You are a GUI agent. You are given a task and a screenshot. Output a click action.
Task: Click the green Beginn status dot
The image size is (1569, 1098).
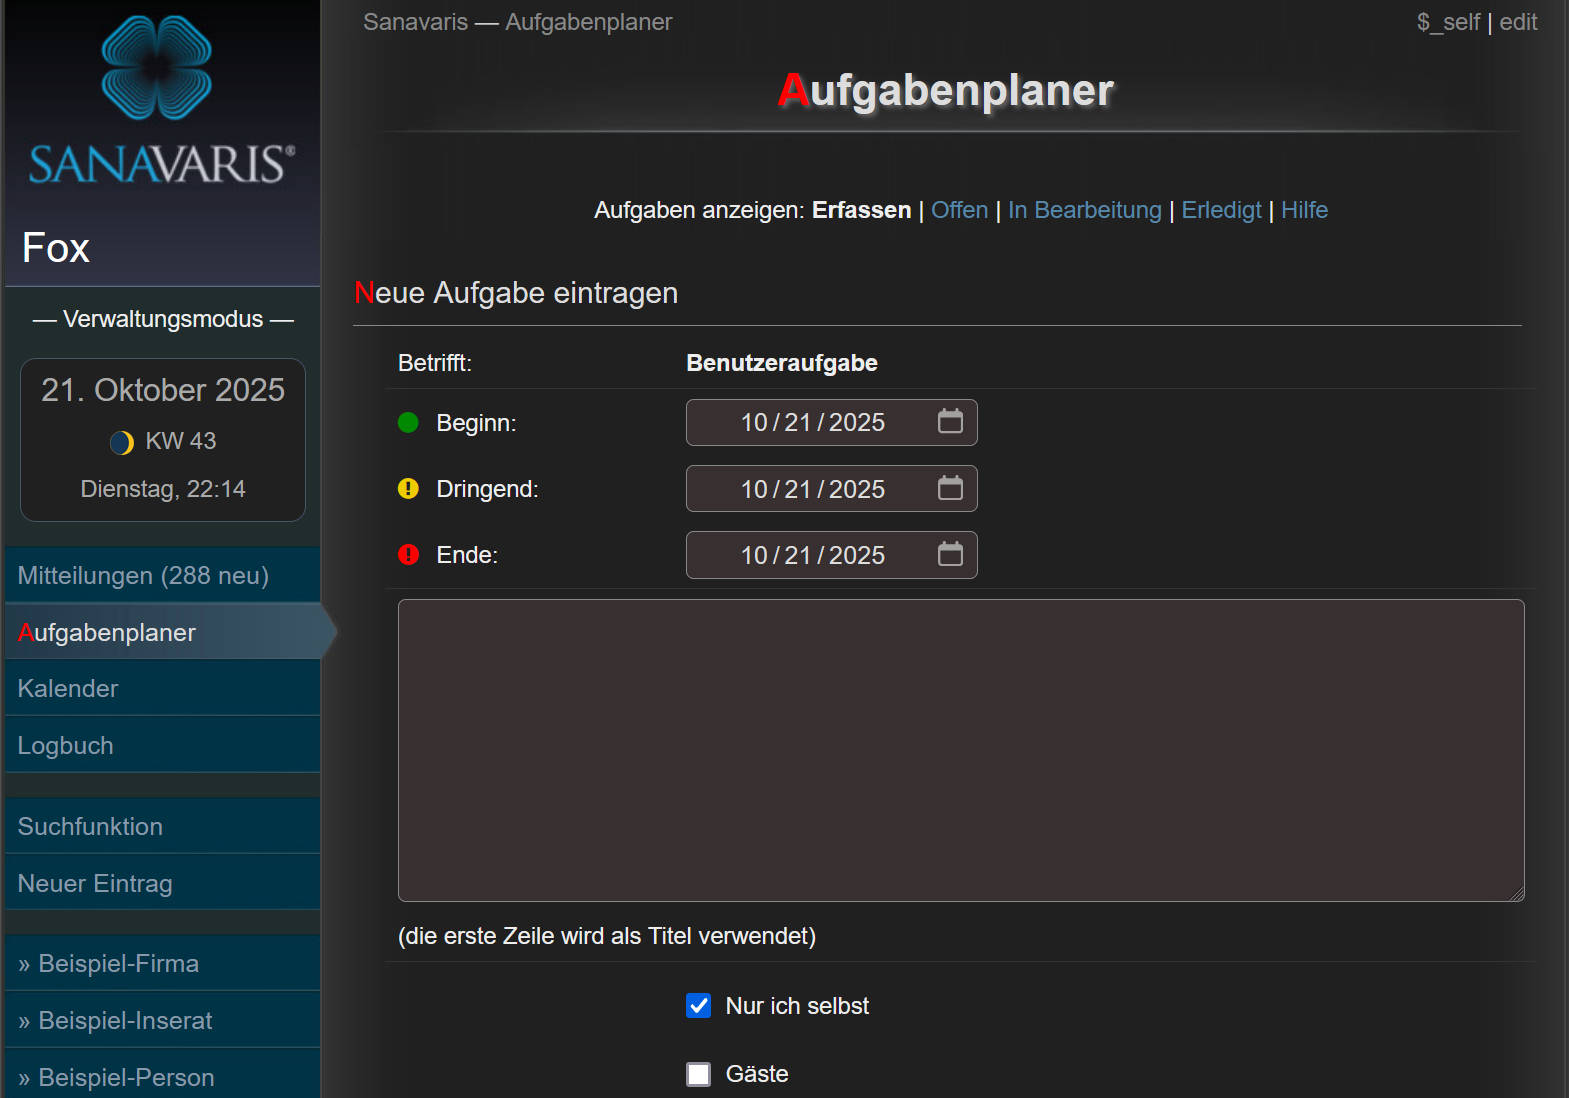coord(408,423)
